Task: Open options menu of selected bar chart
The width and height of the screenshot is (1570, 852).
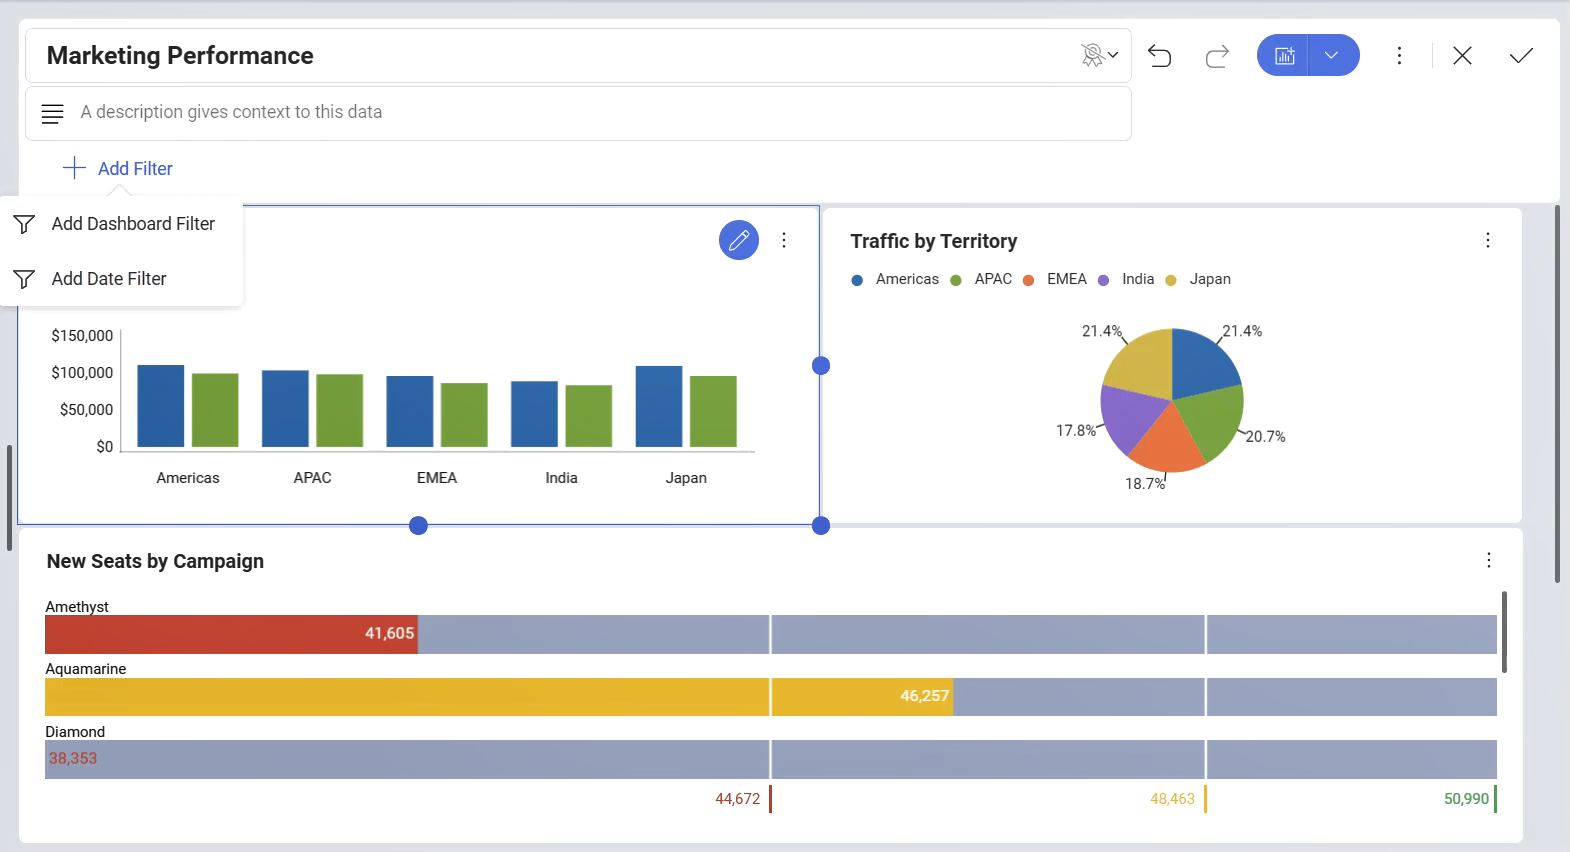Action: (x=784, y=240)
